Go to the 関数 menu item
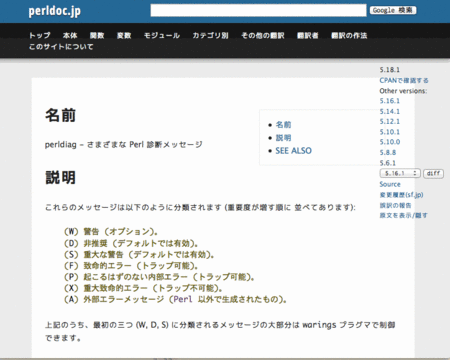The image size is (450, 360). click(97, 35)
